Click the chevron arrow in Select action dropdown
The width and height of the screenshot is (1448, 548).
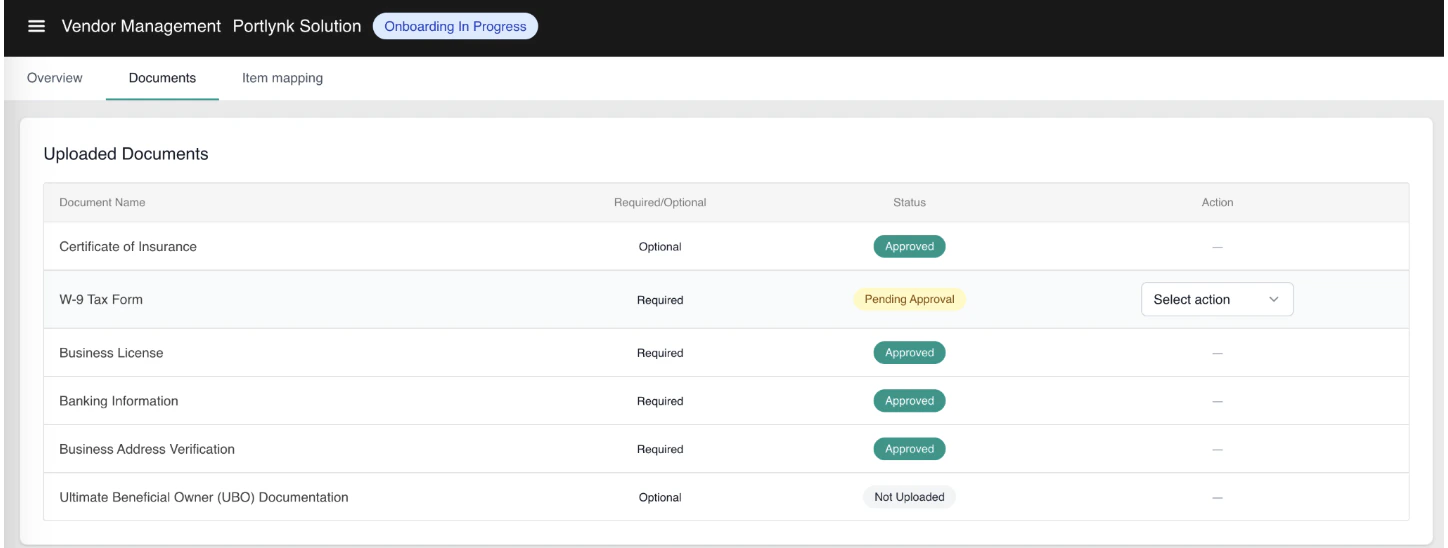click(1273, 300)
